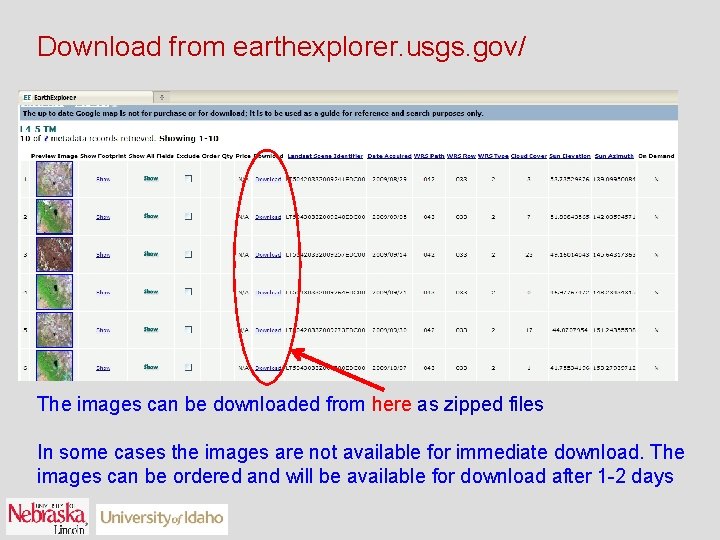Screen dimensions: 720x540
Task: Open the preview thumbnail in row 5
Action: (x=54, y=330)
